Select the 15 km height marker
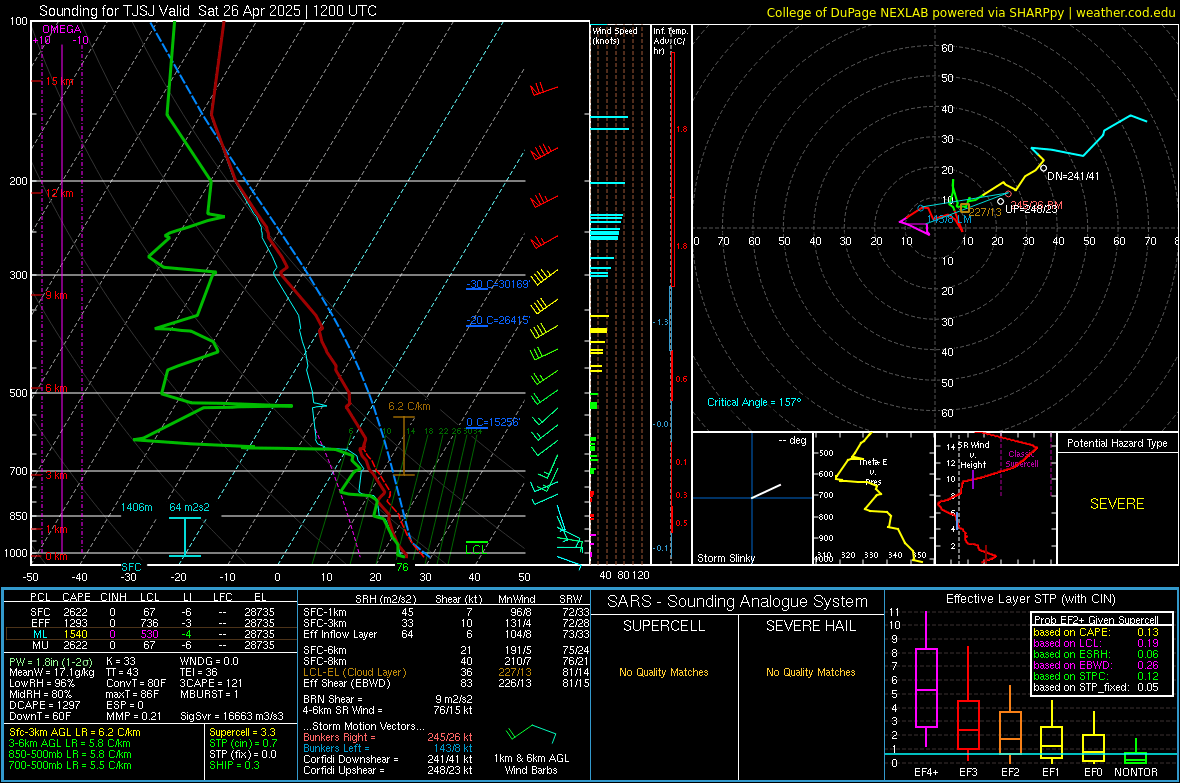Viewport: 1180px width, 783px height. 60,81
